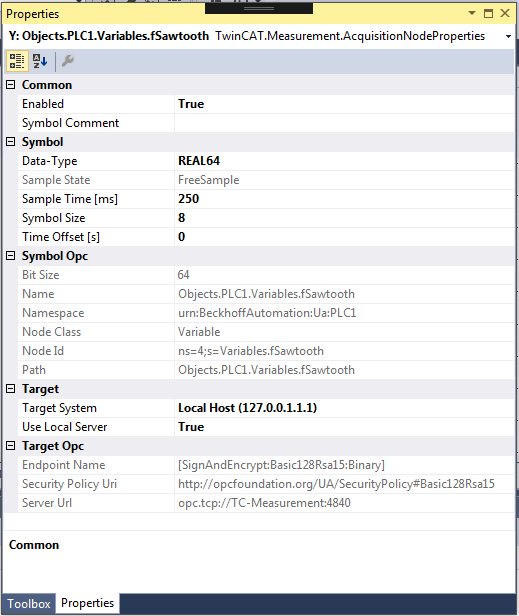Collapse the Target Opc section
The image size is (519, 616).
[x=11, y=446]
